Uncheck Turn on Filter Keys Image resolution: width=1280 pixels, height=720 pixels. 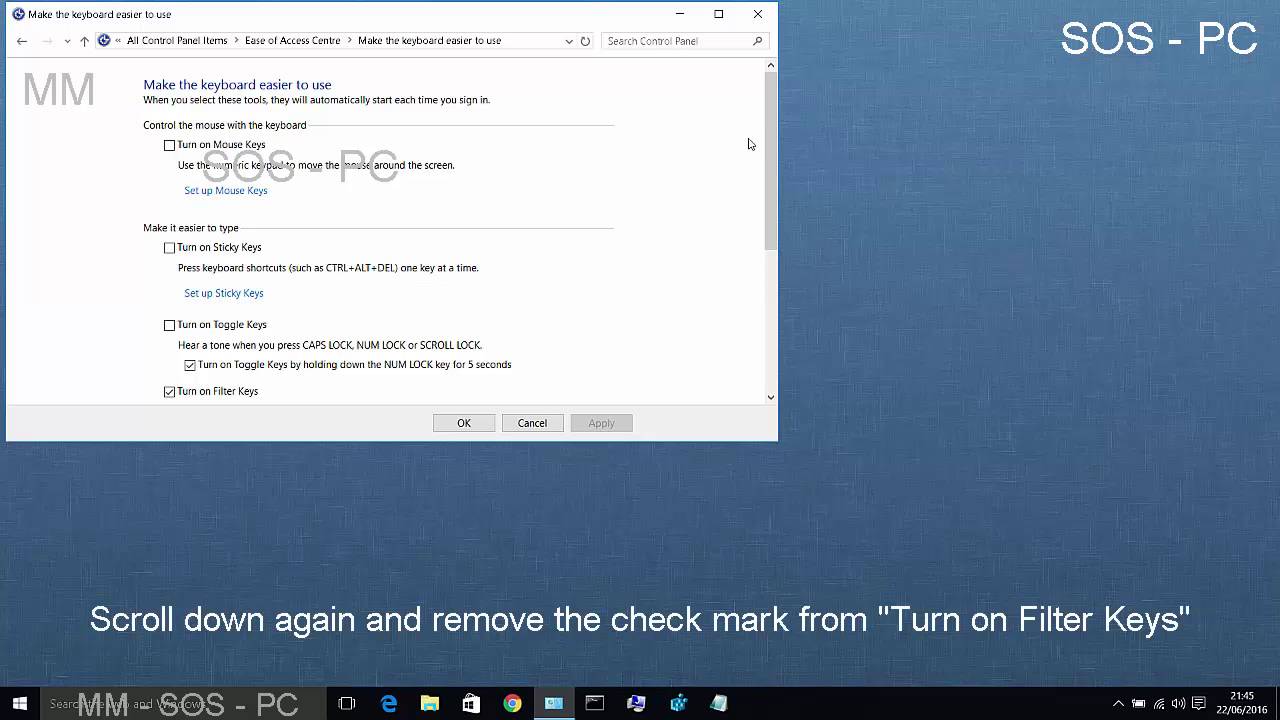coord(170,392)
